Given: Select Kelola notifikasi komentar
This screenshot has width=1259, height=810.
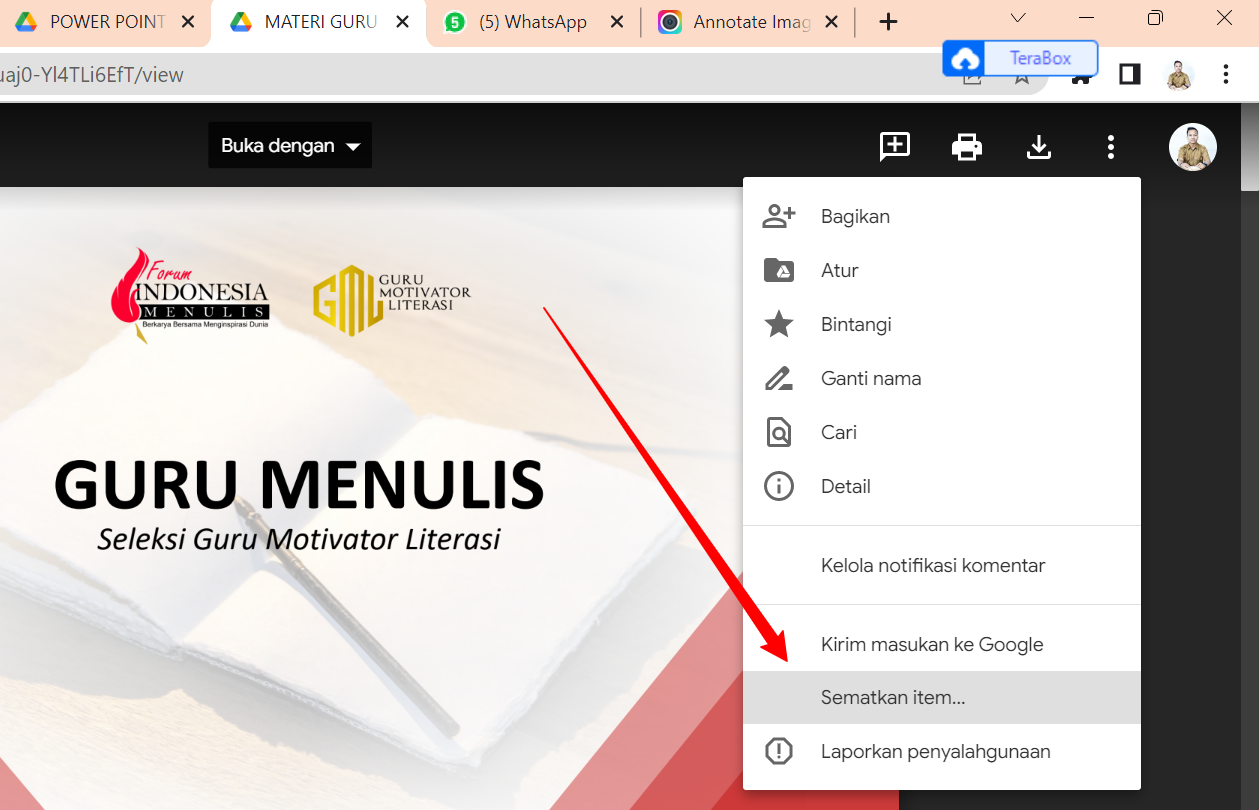Looking at the screenshot, I should [x=941, y=565].
